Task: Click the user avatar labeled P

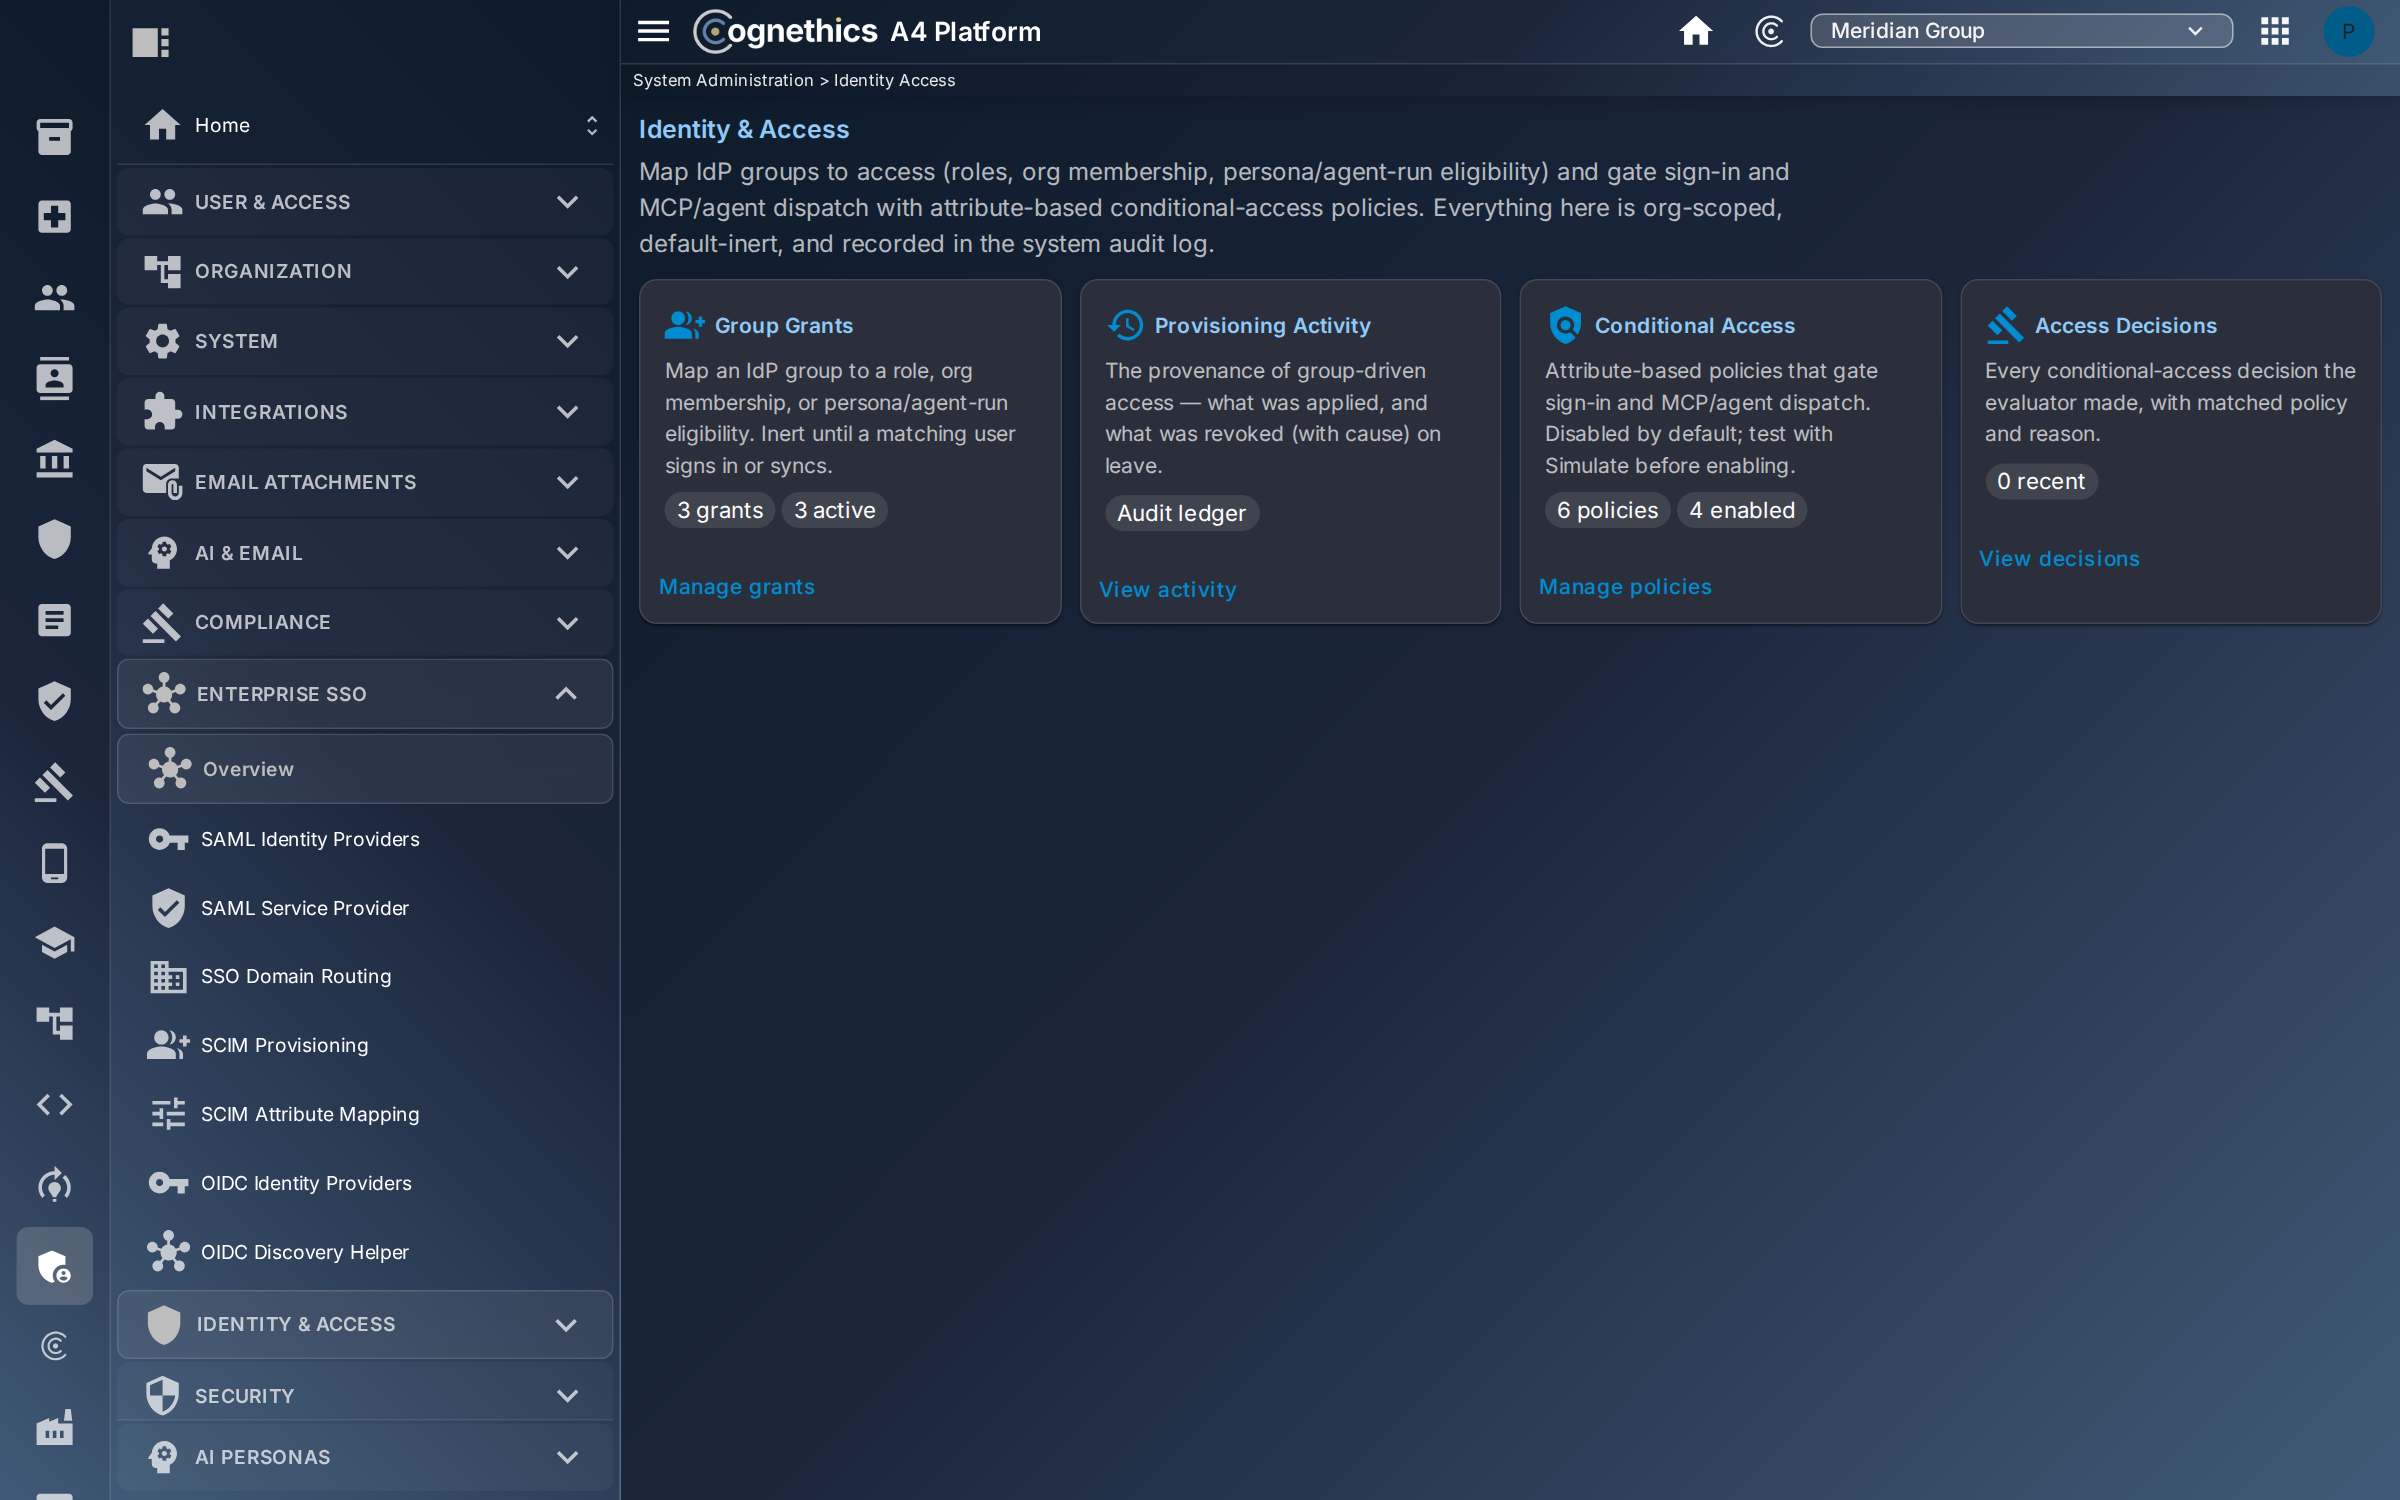Action: [x=2347, y=31]
